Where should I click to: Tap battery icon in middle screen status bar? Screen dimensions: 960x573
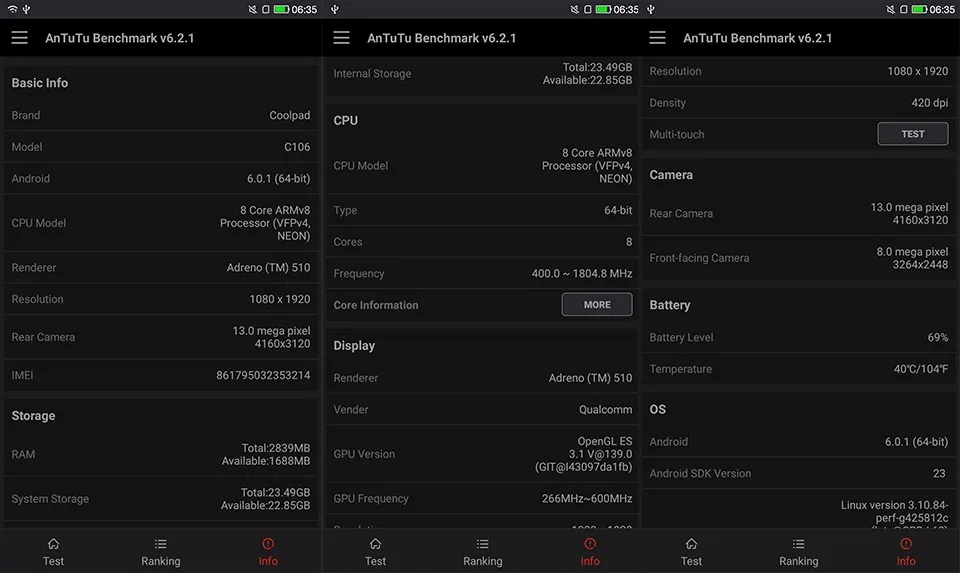pyautogui.click(x=603, y=9)
